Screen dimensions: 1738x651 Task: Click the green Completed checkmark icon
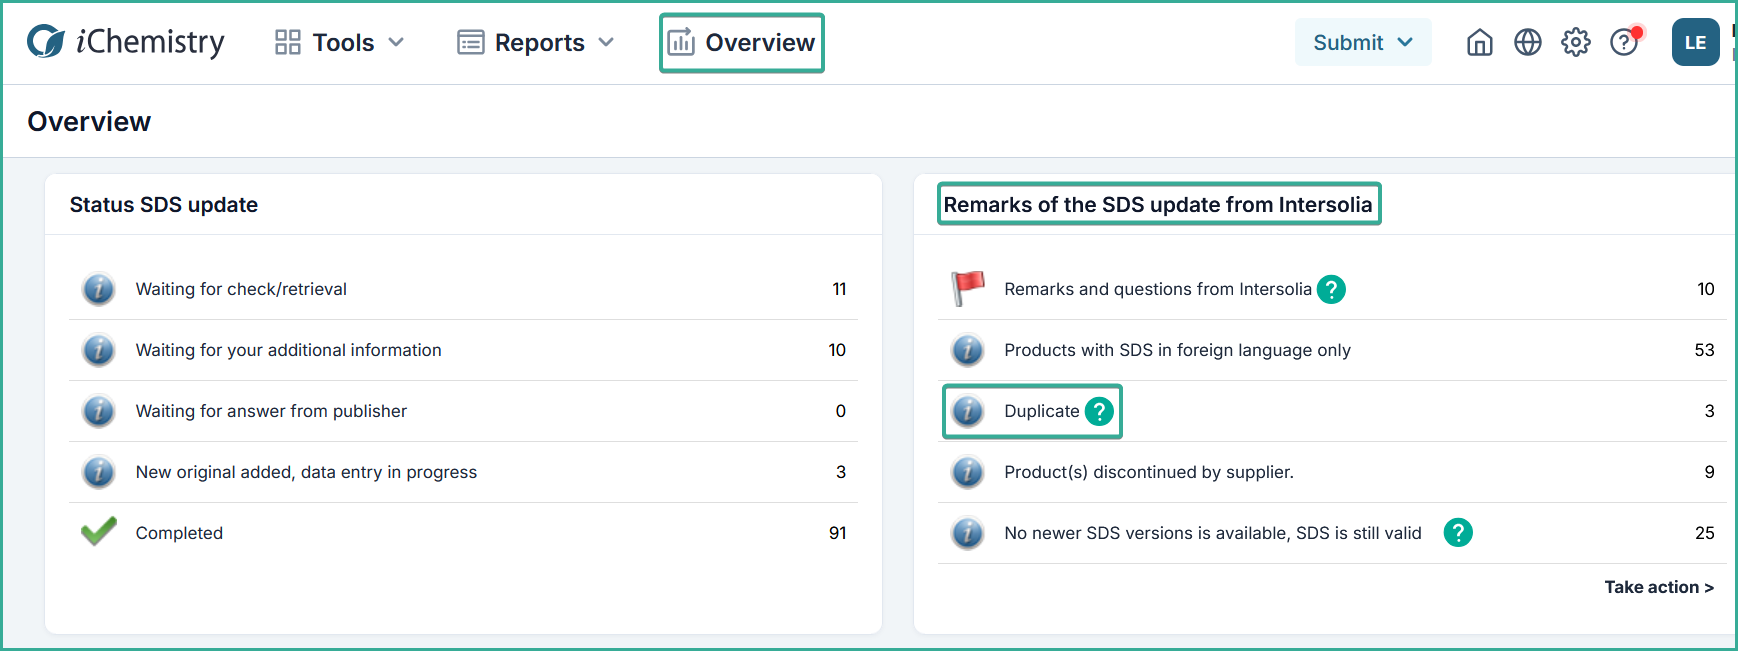tap(99, 532)
